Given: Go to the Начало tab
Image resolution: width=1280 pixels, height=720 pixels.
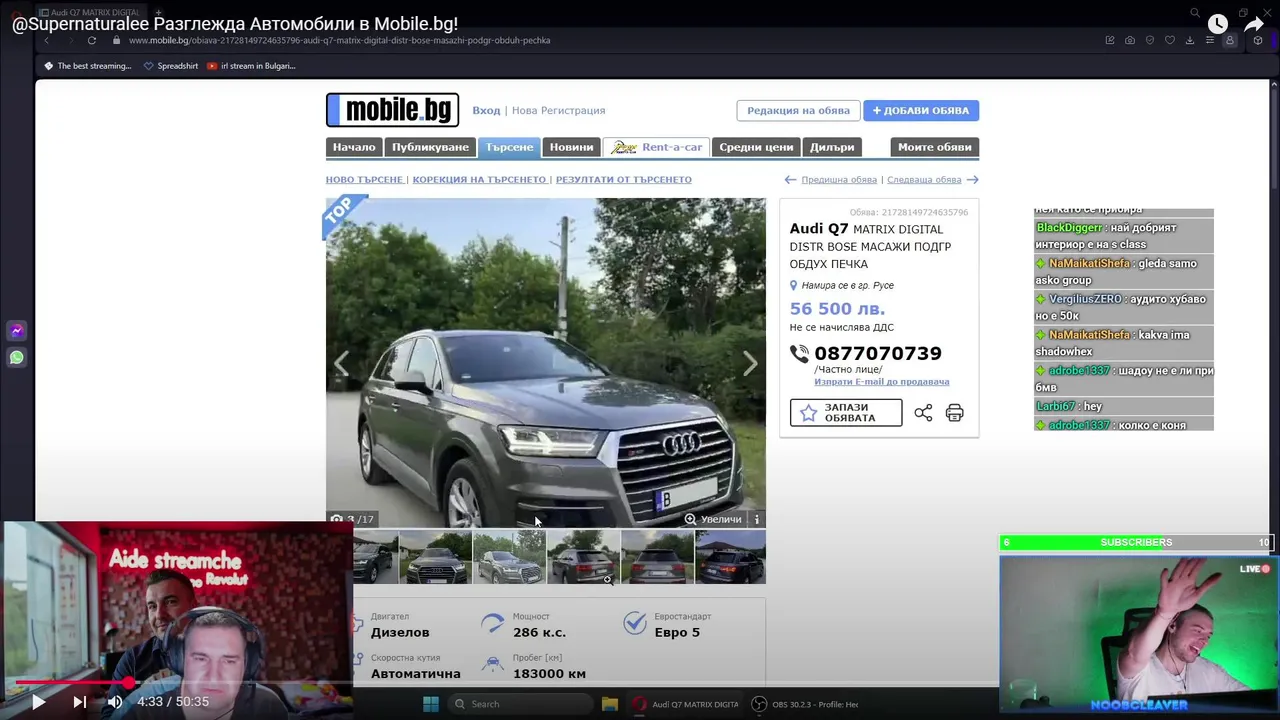Looking at the screenshot, I should pyautogui.click(x=354, y=147).
